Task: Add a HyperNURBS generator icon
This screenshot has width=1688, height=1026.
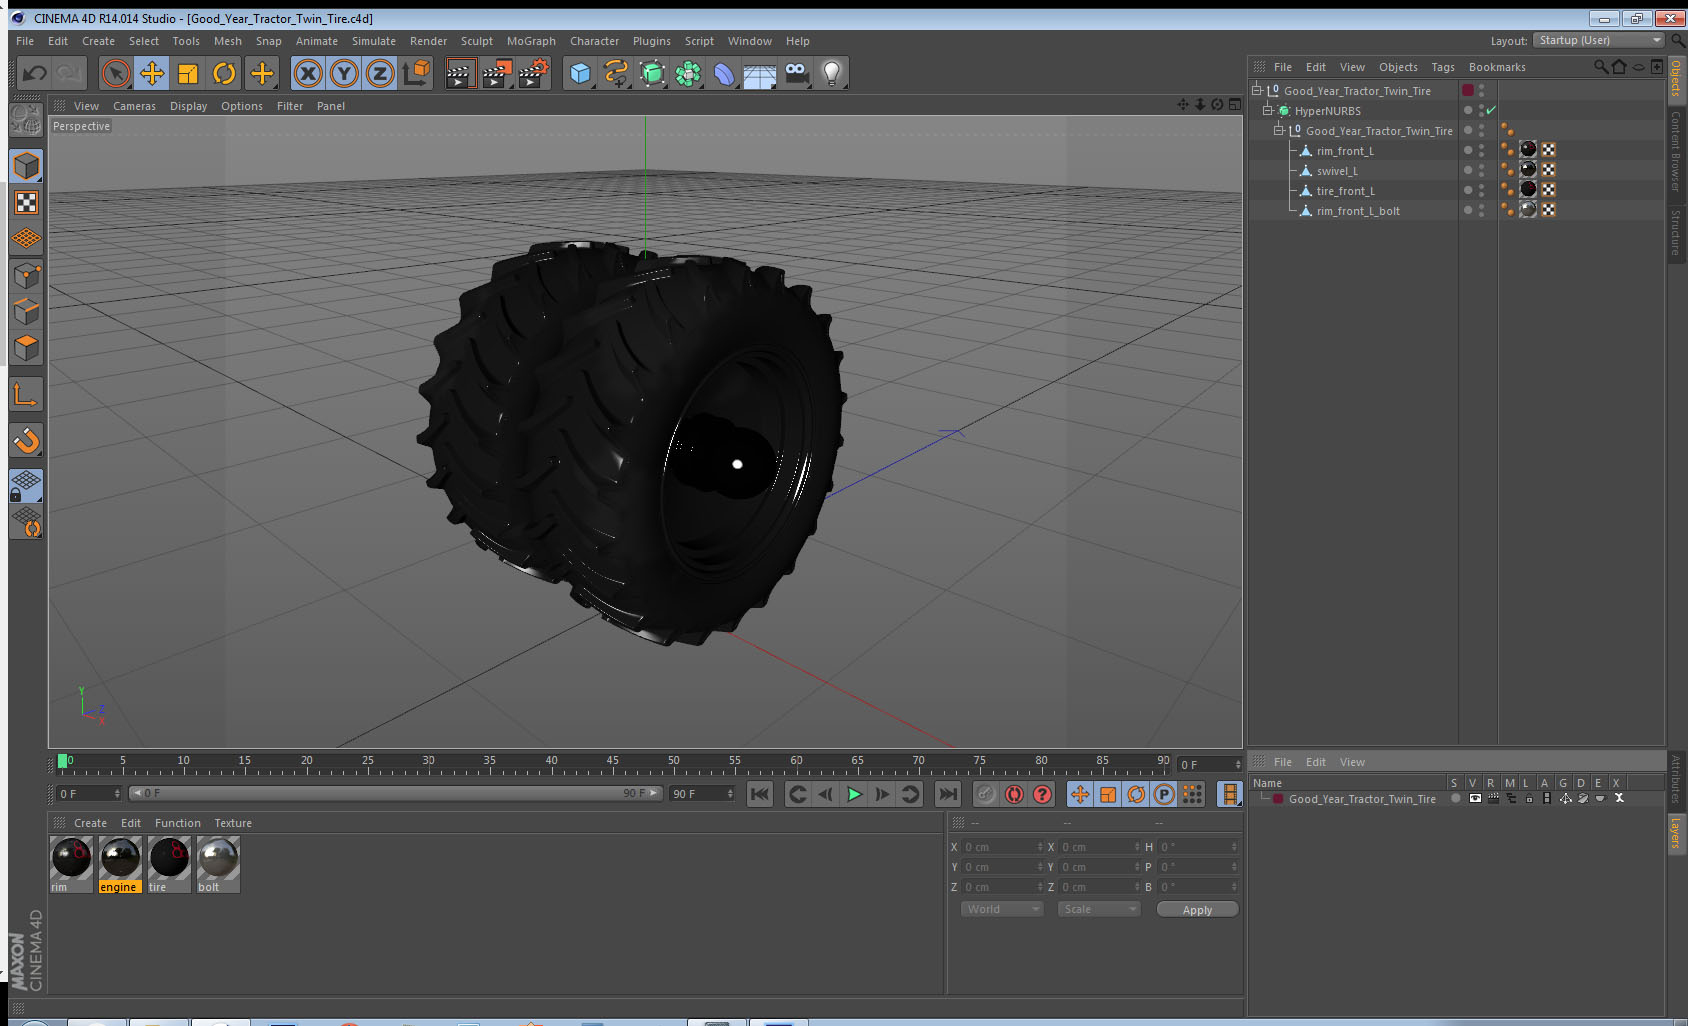Action: [x=652, y=73]
